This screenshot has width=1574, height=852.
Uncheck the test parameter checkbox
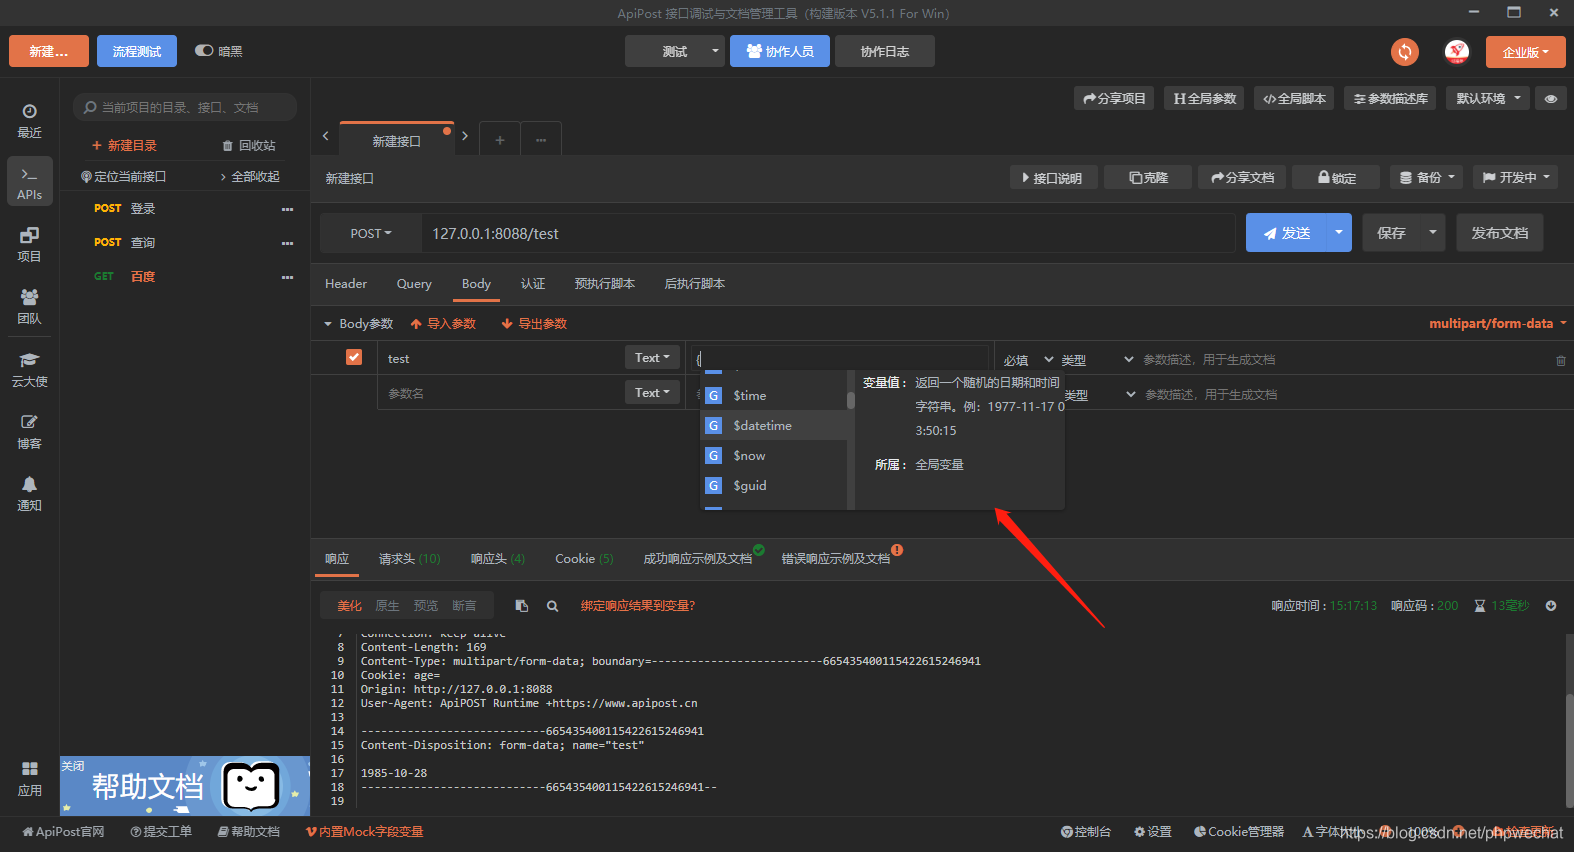pos(354,357)
